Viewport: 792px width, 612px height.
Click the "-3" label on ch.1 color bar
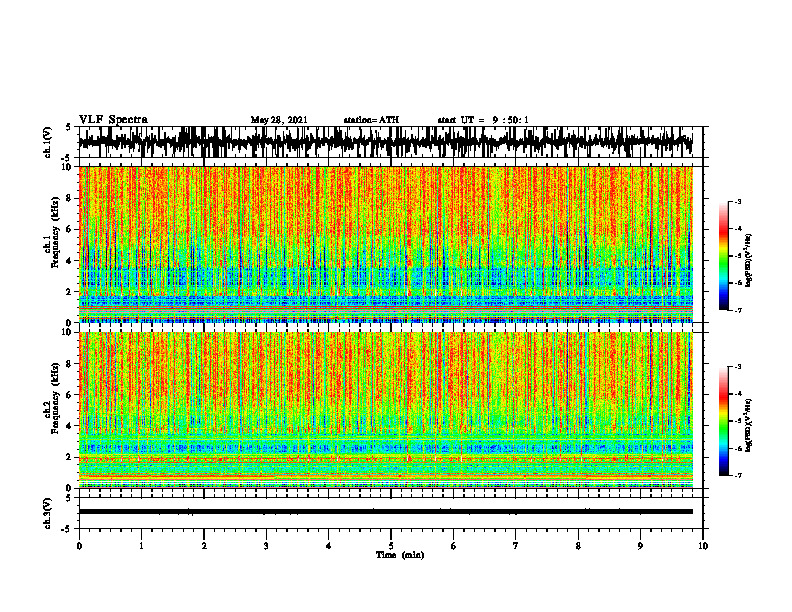click(737, 201)
